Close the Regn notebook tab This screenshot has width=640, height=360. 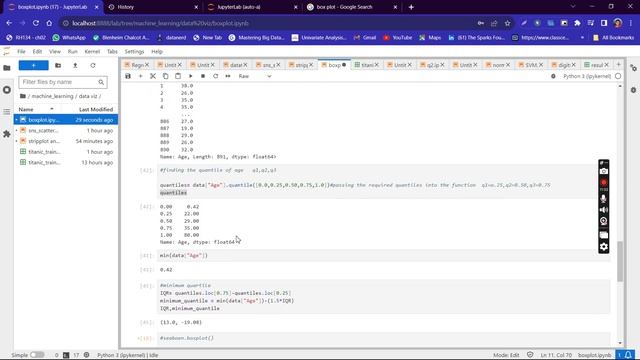pyautogui.click(x=147, y=65)
